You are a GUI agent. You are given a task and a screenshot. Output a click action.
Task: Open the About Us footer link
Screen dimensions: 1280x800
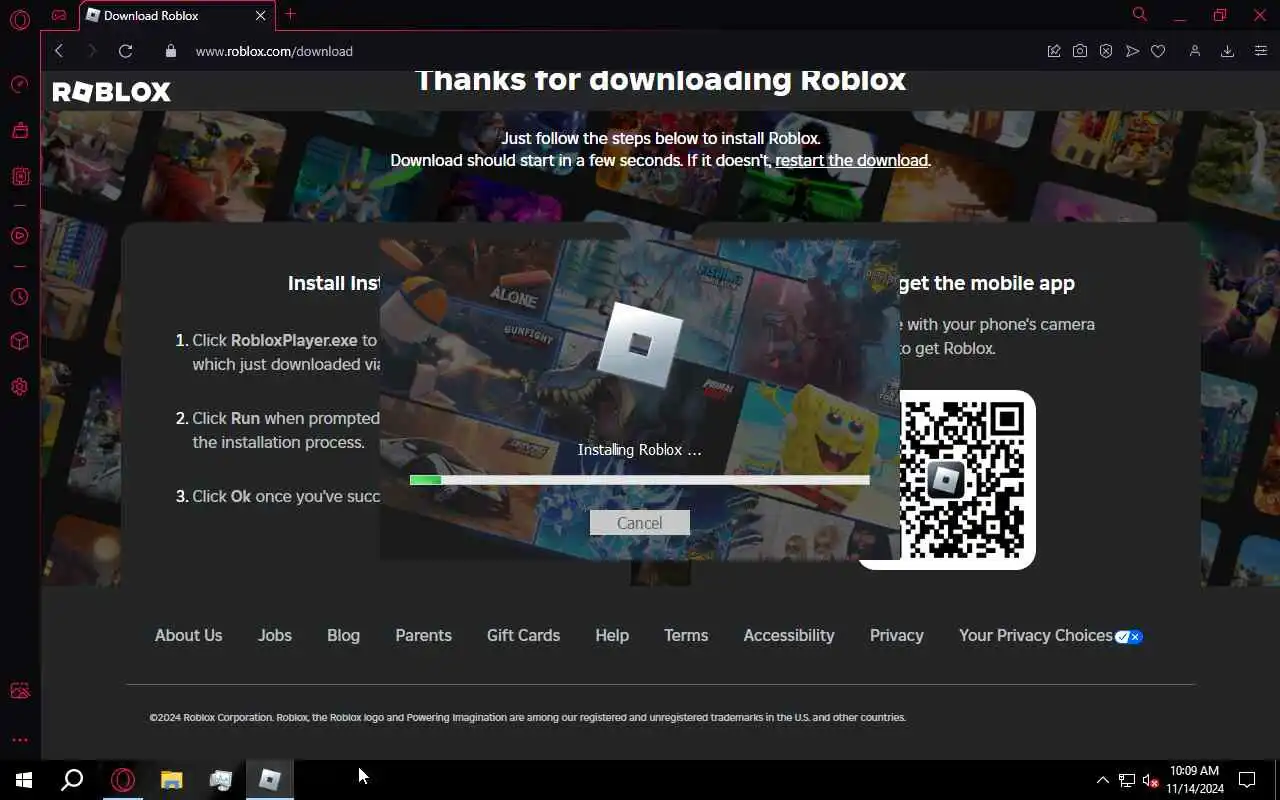coord(188,635)
